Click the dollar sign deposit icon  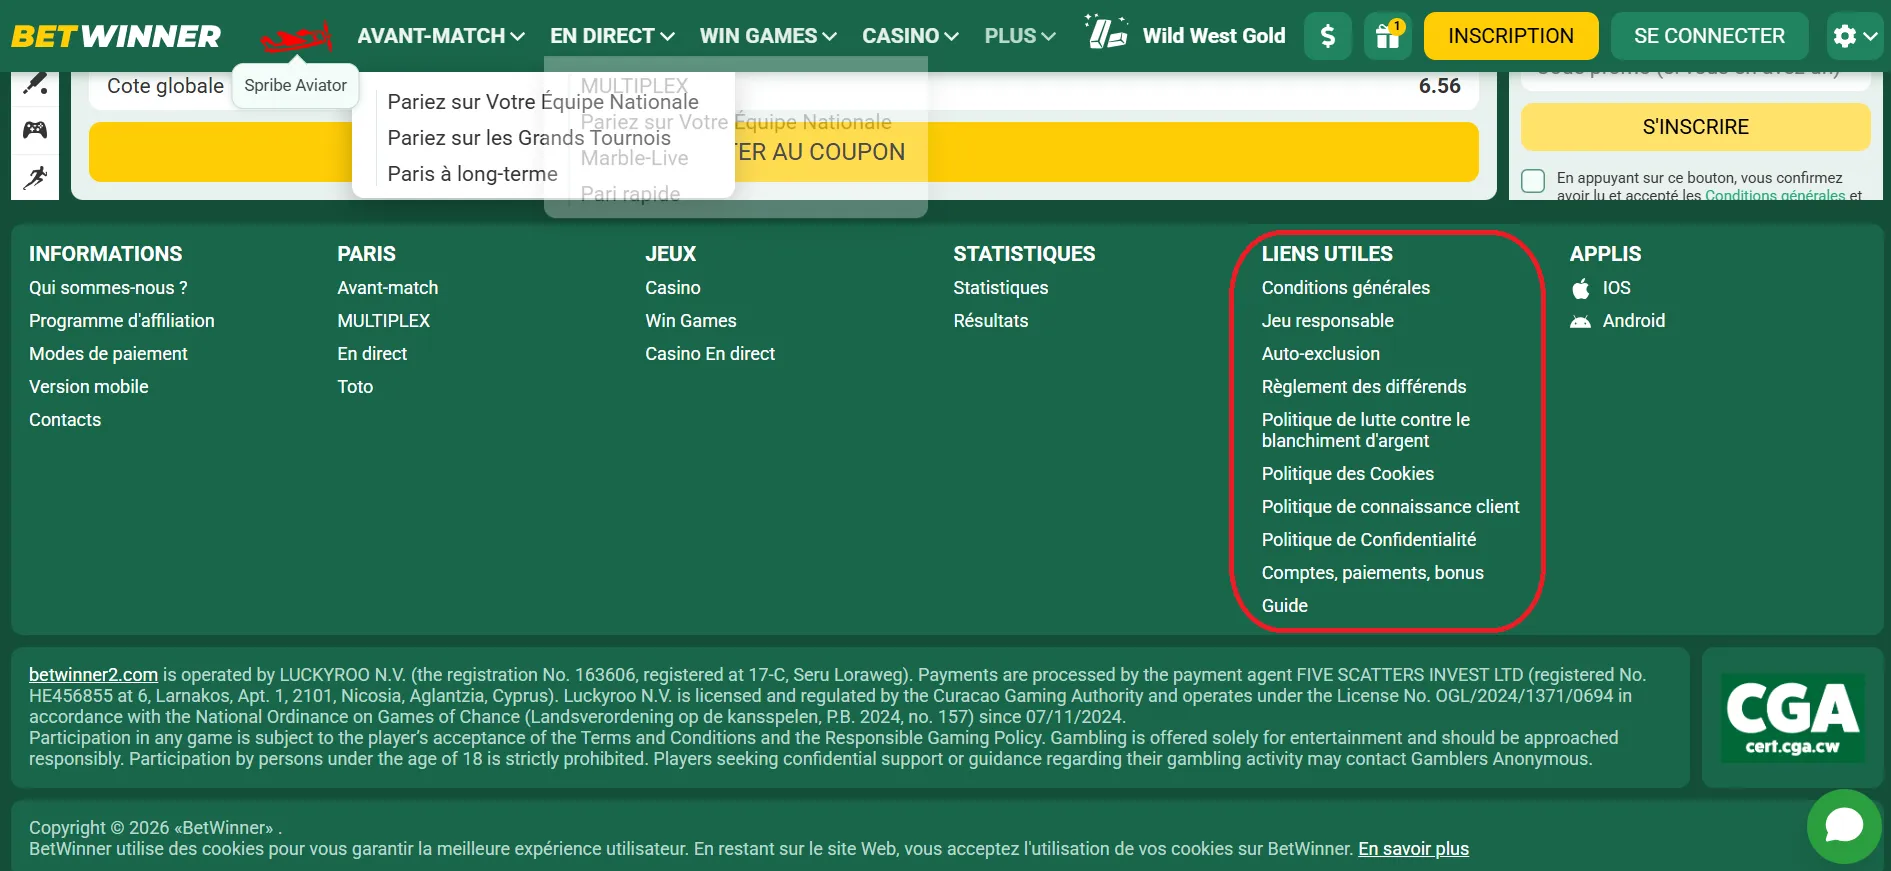pyautogui.click(x=1328, y=36)
